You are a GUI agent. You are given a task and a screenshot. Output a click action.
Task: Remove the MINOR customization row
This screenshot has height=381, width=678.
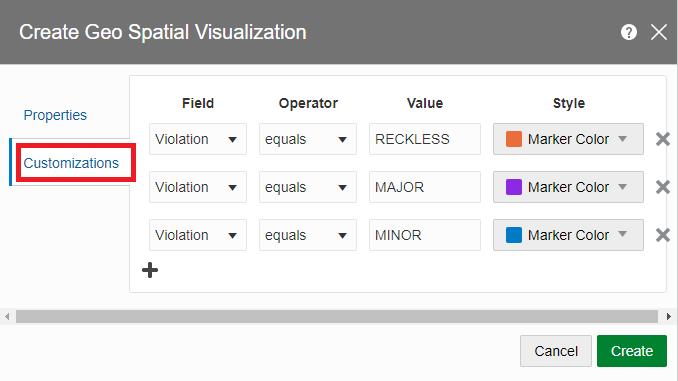(x=662, y=235)
